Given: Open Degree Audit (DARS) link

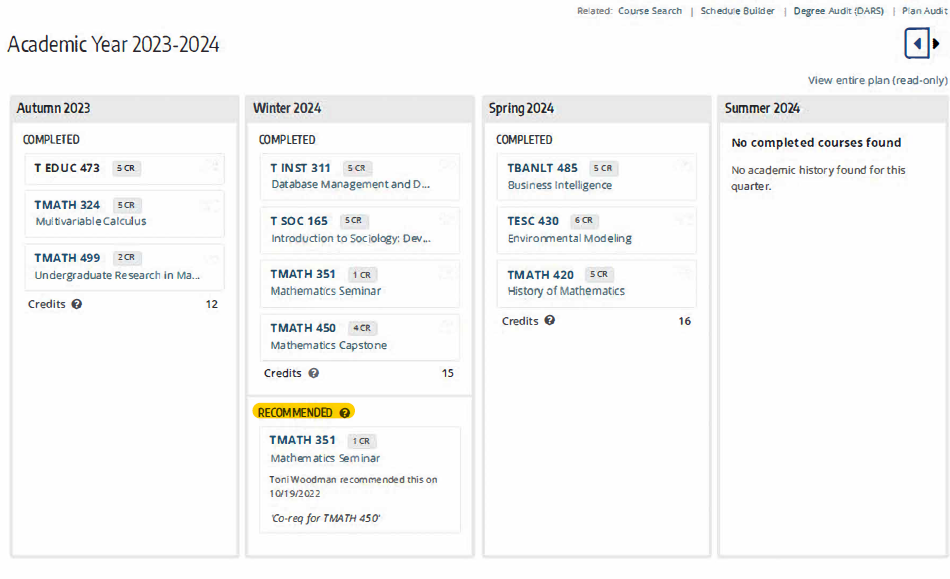Looking at the screenshot, I should click(x=838, y=11).
